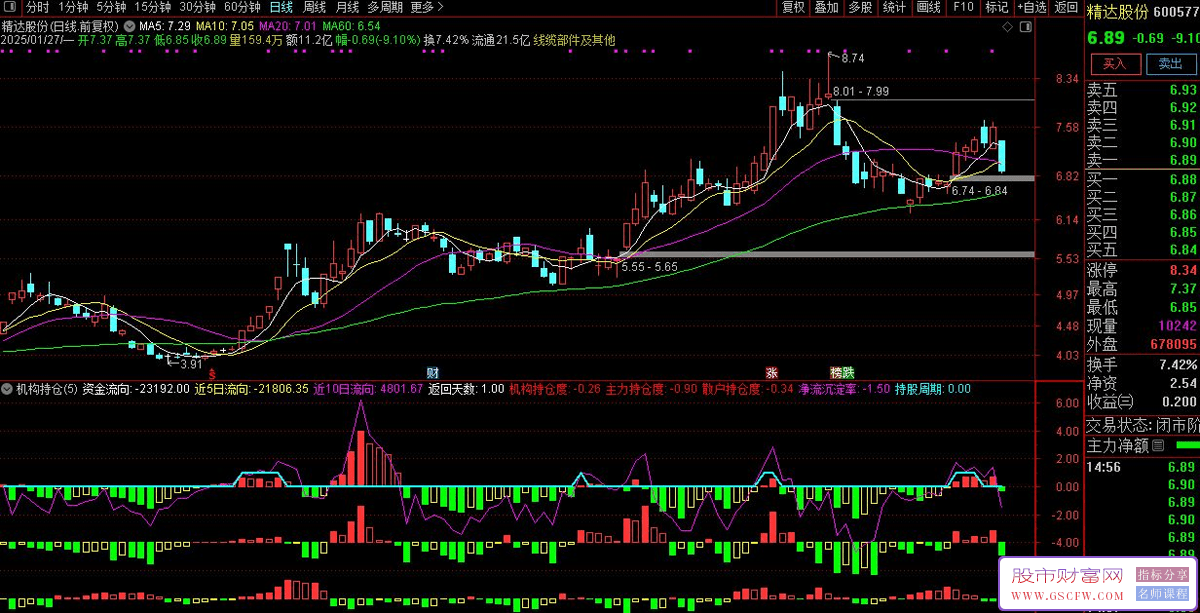Expand the 更多 periods menu
This screenshot has width=1200, height=613.
tap(427, 7)
